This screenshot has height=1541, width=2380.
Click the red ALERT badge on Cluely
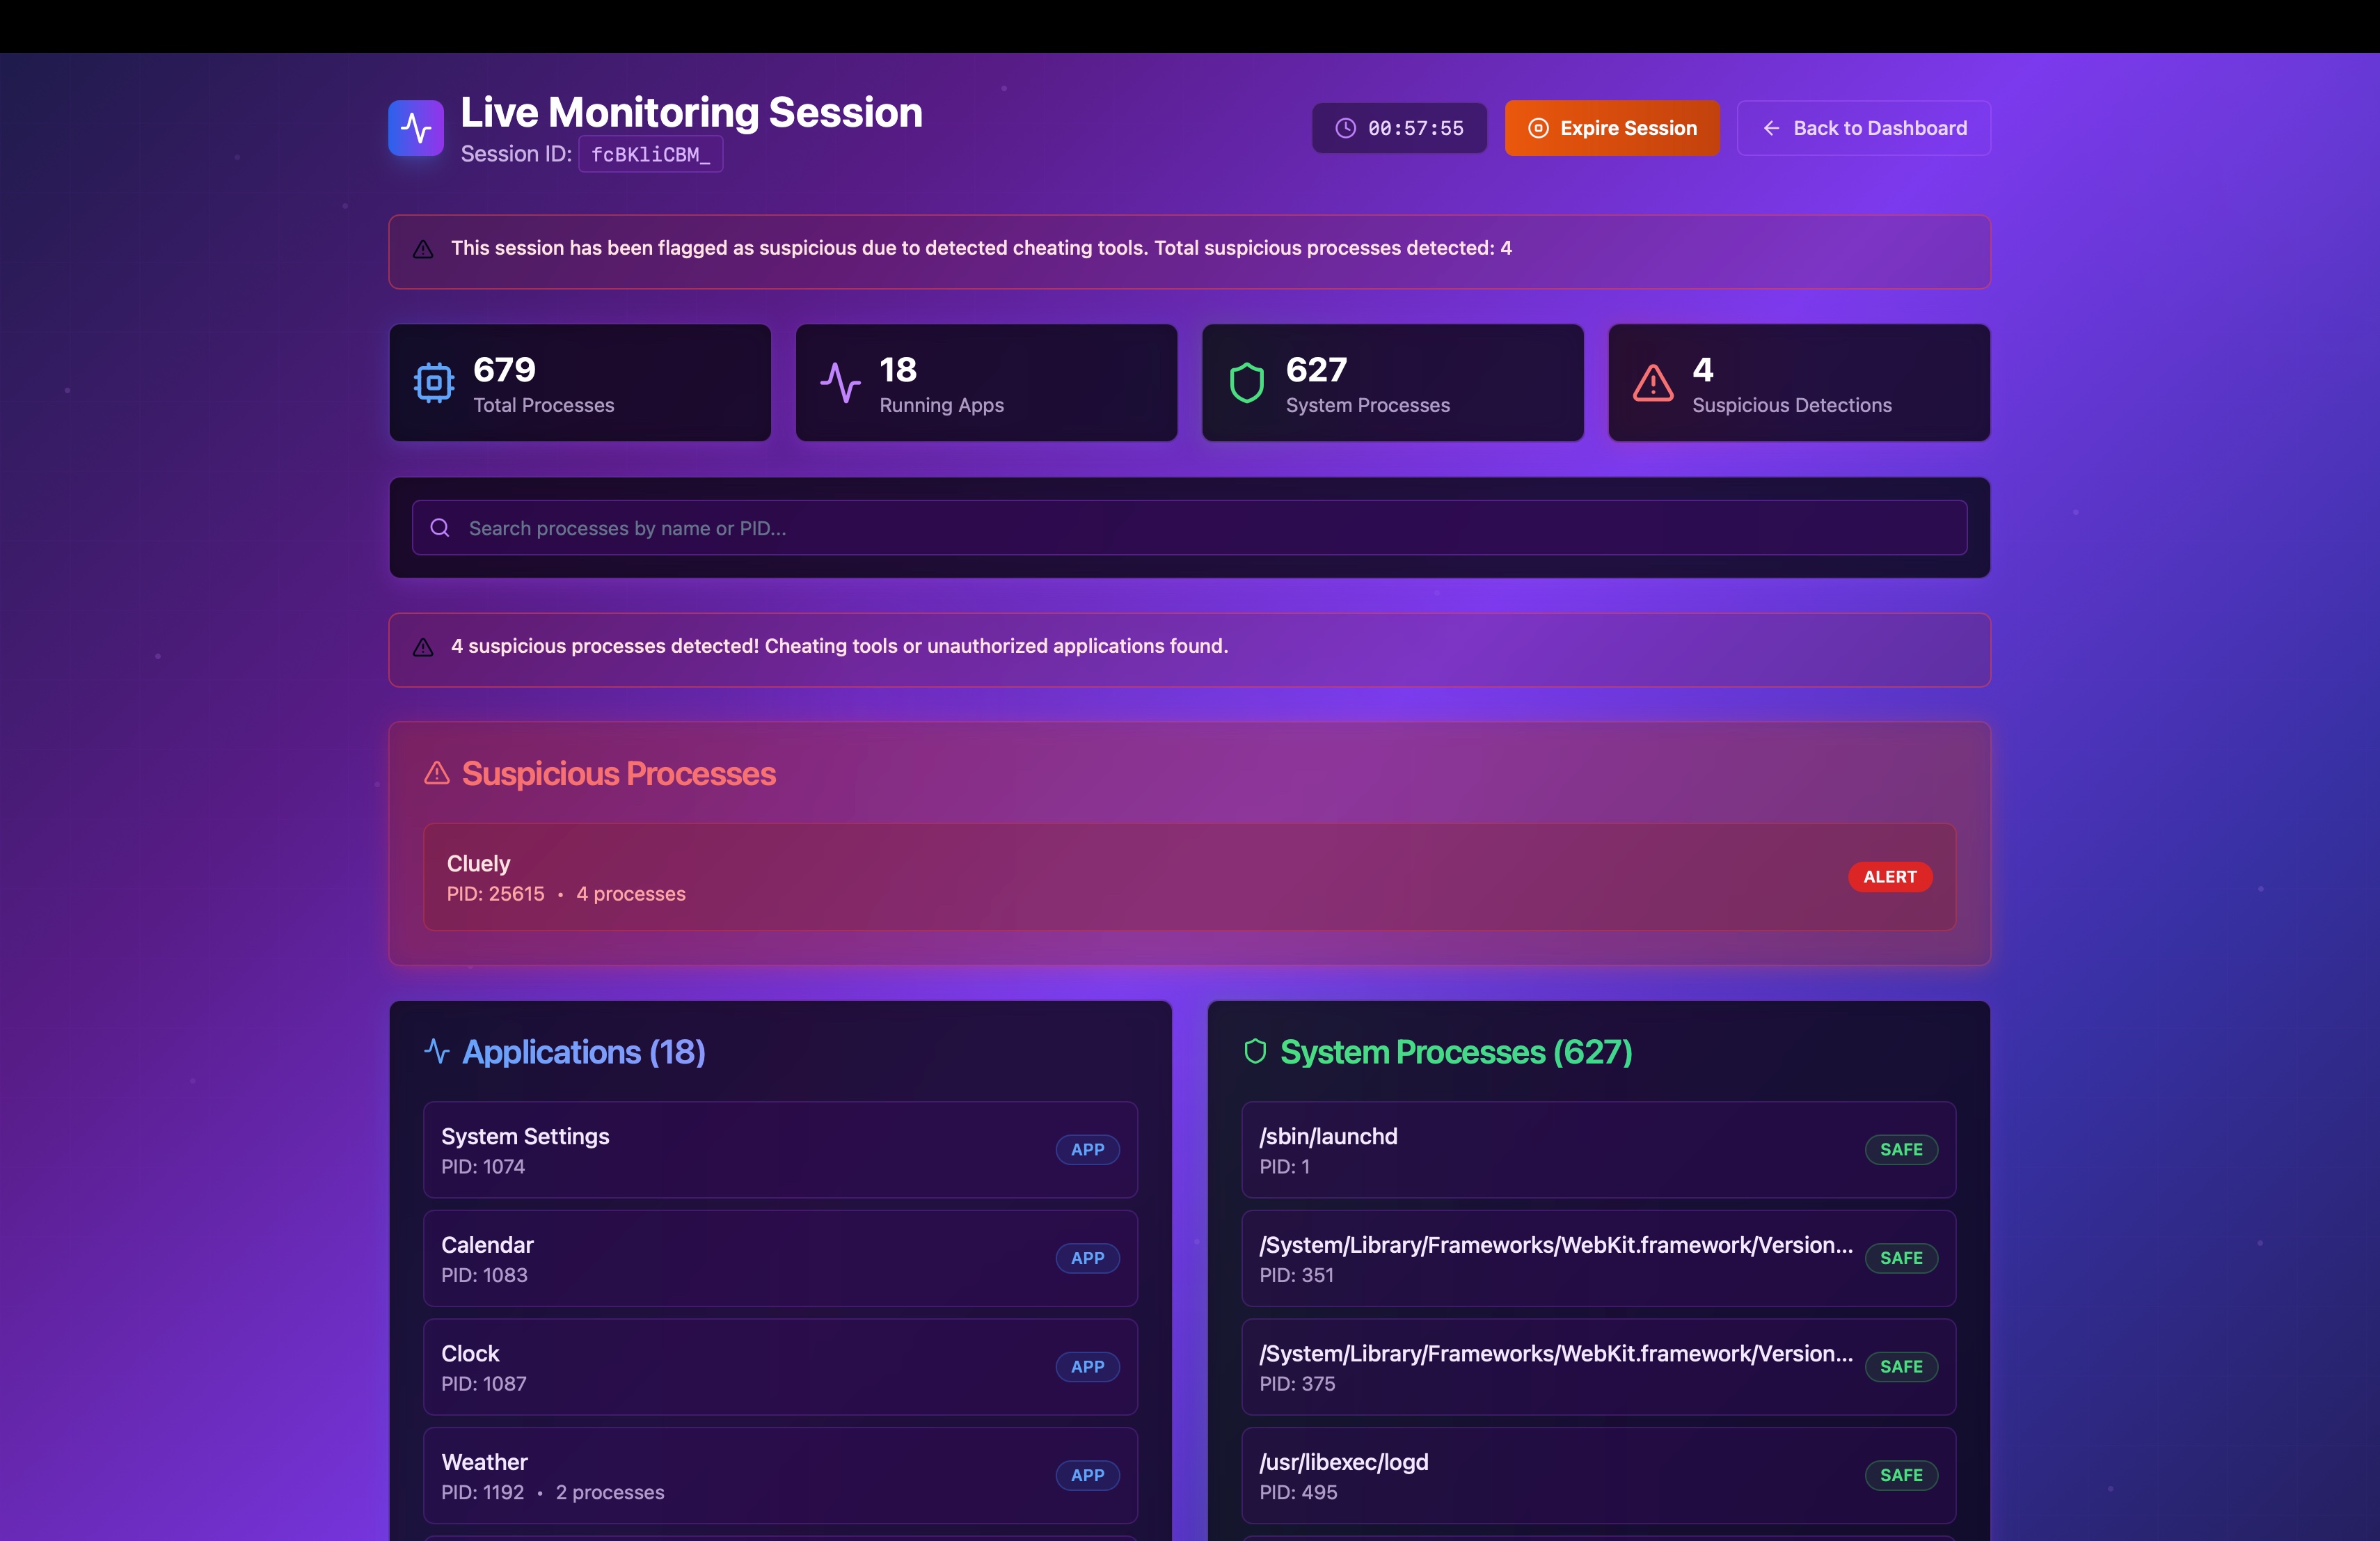coord(1890,877)
